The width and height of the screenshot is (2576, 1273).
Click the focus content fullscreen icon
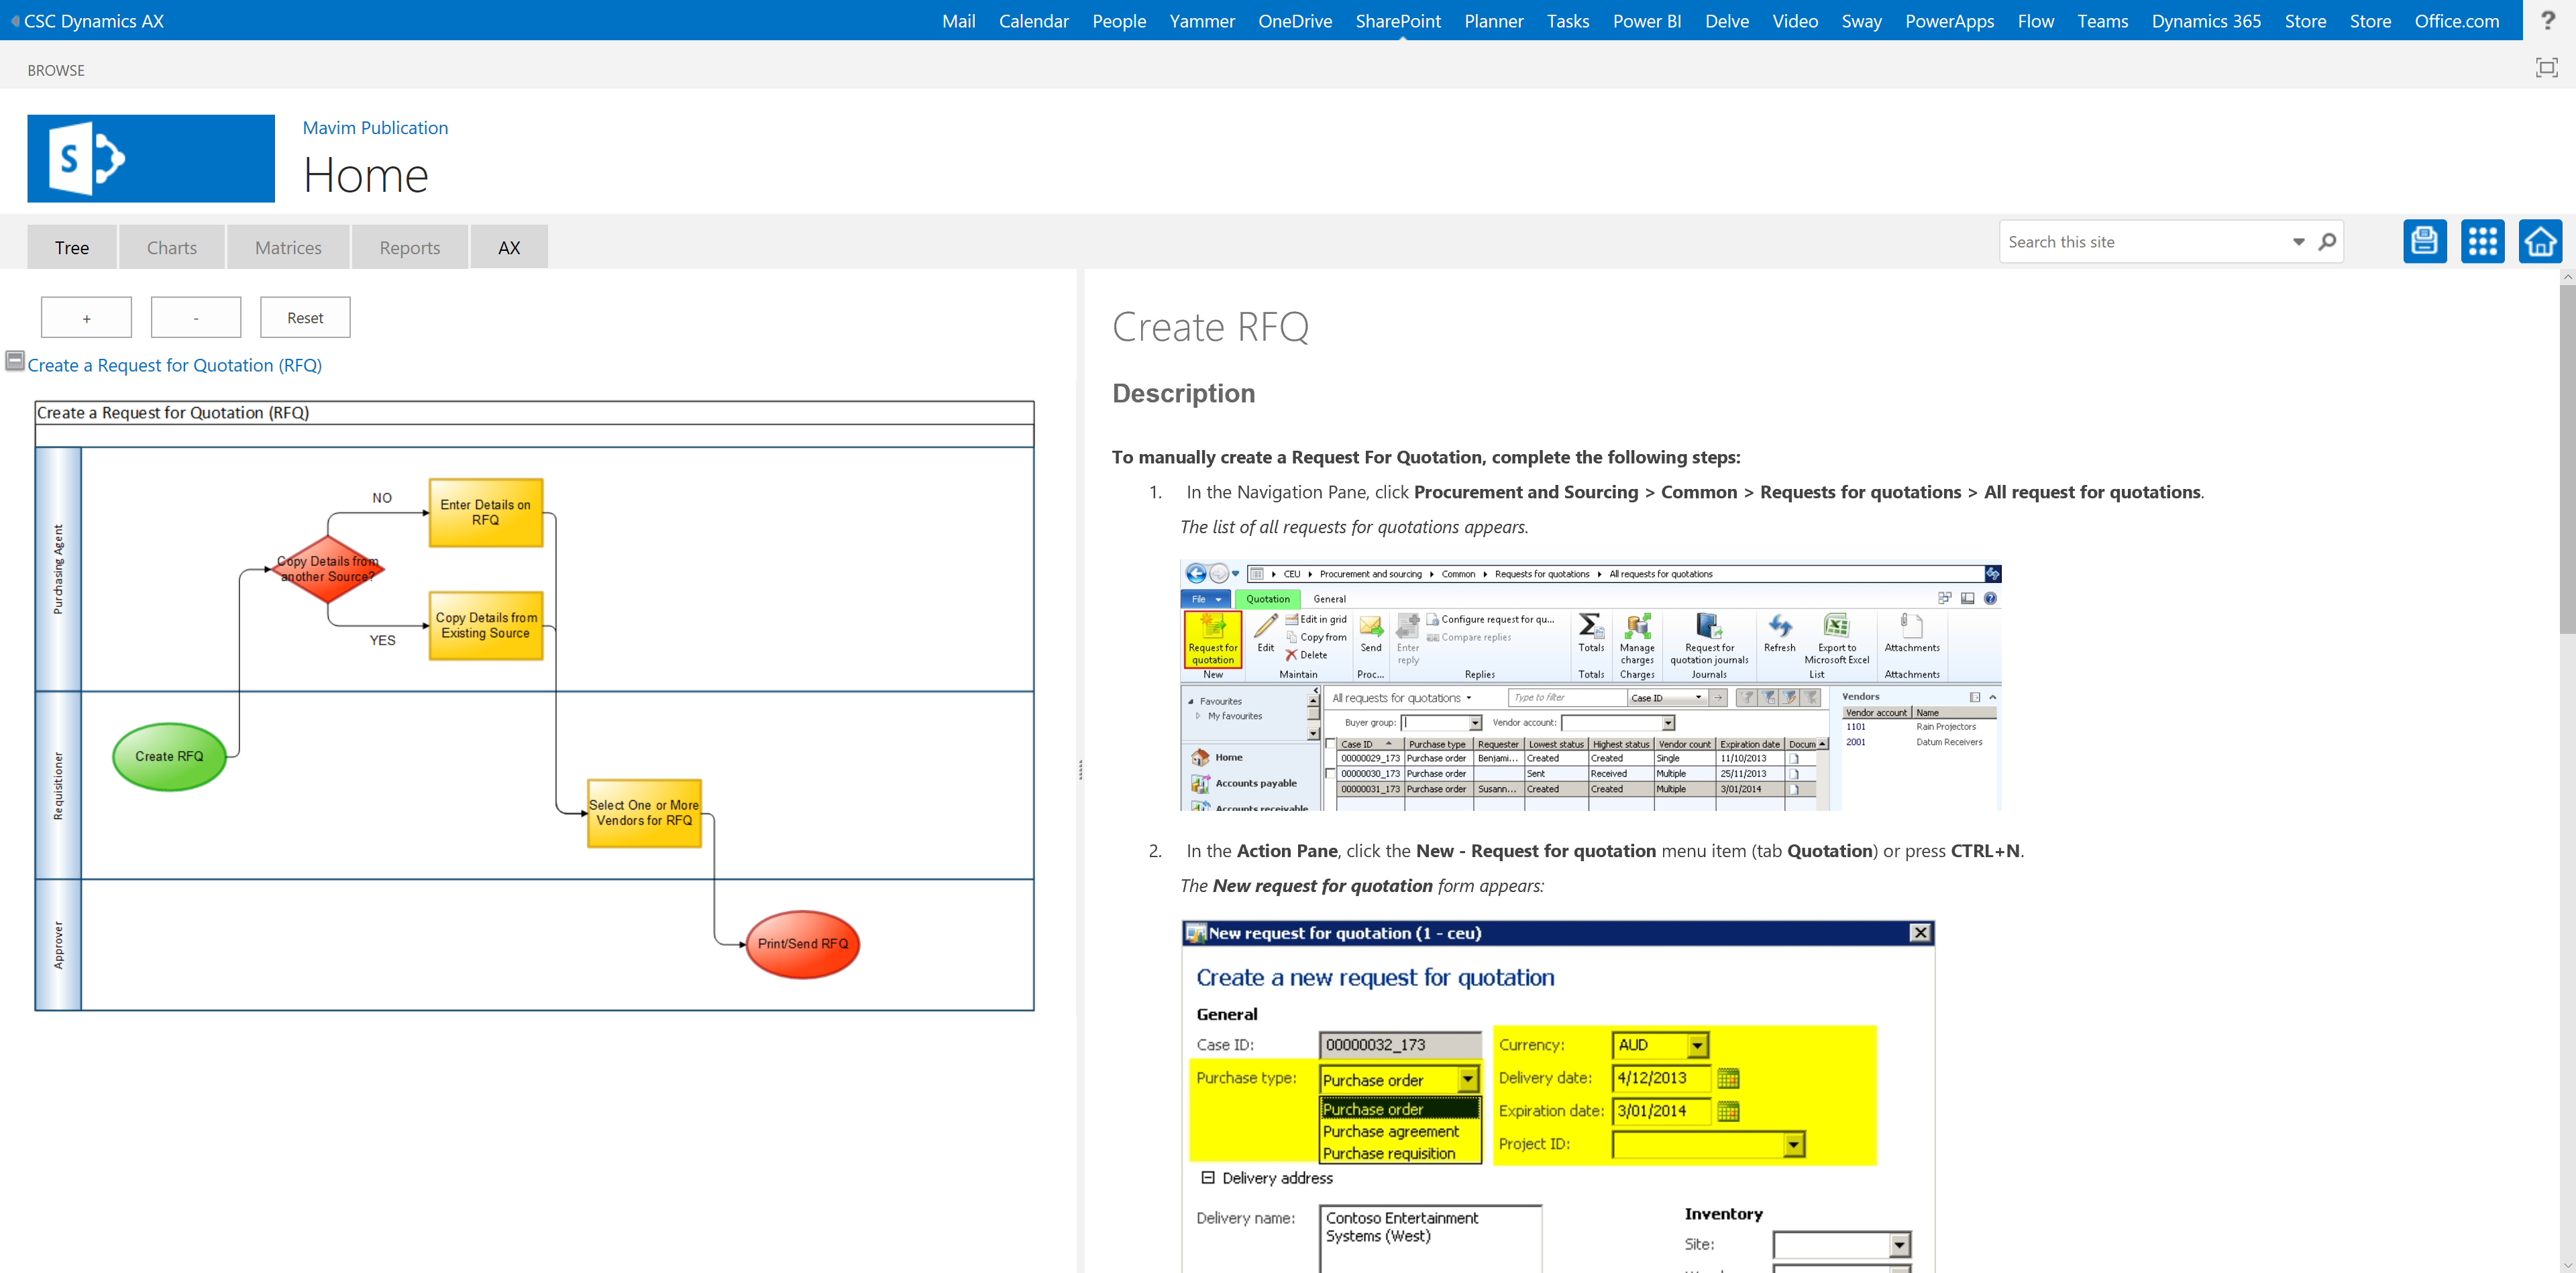click(2546, 68)
